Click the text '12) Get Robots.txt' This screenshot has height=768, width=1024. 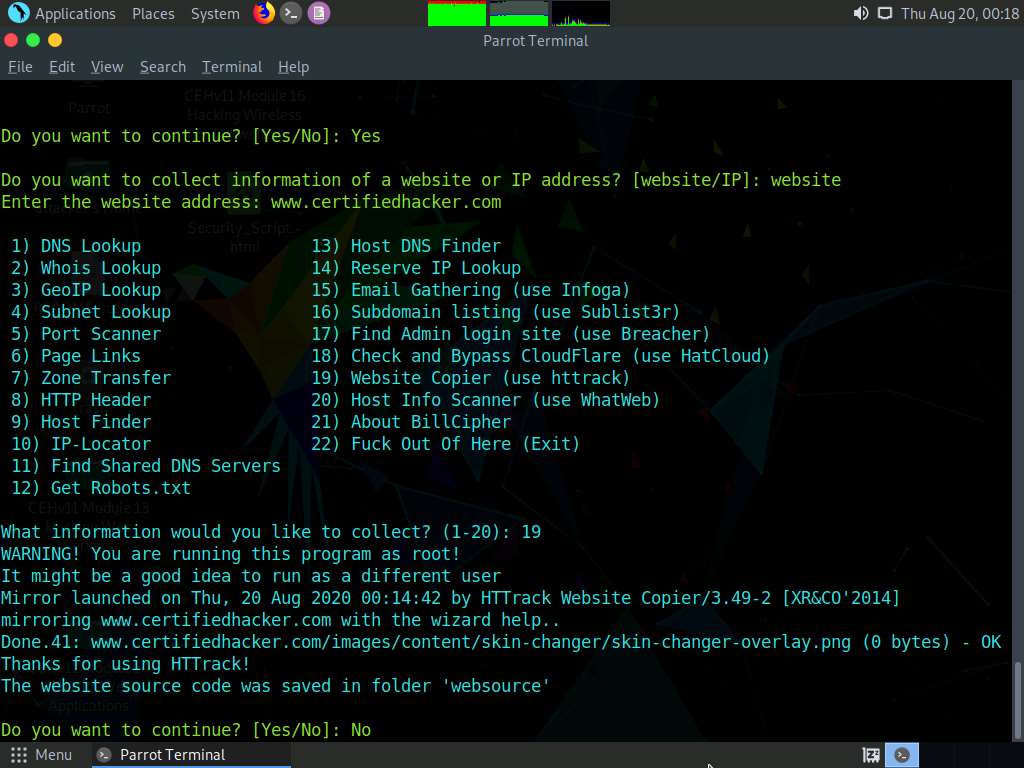click(101, 488)
